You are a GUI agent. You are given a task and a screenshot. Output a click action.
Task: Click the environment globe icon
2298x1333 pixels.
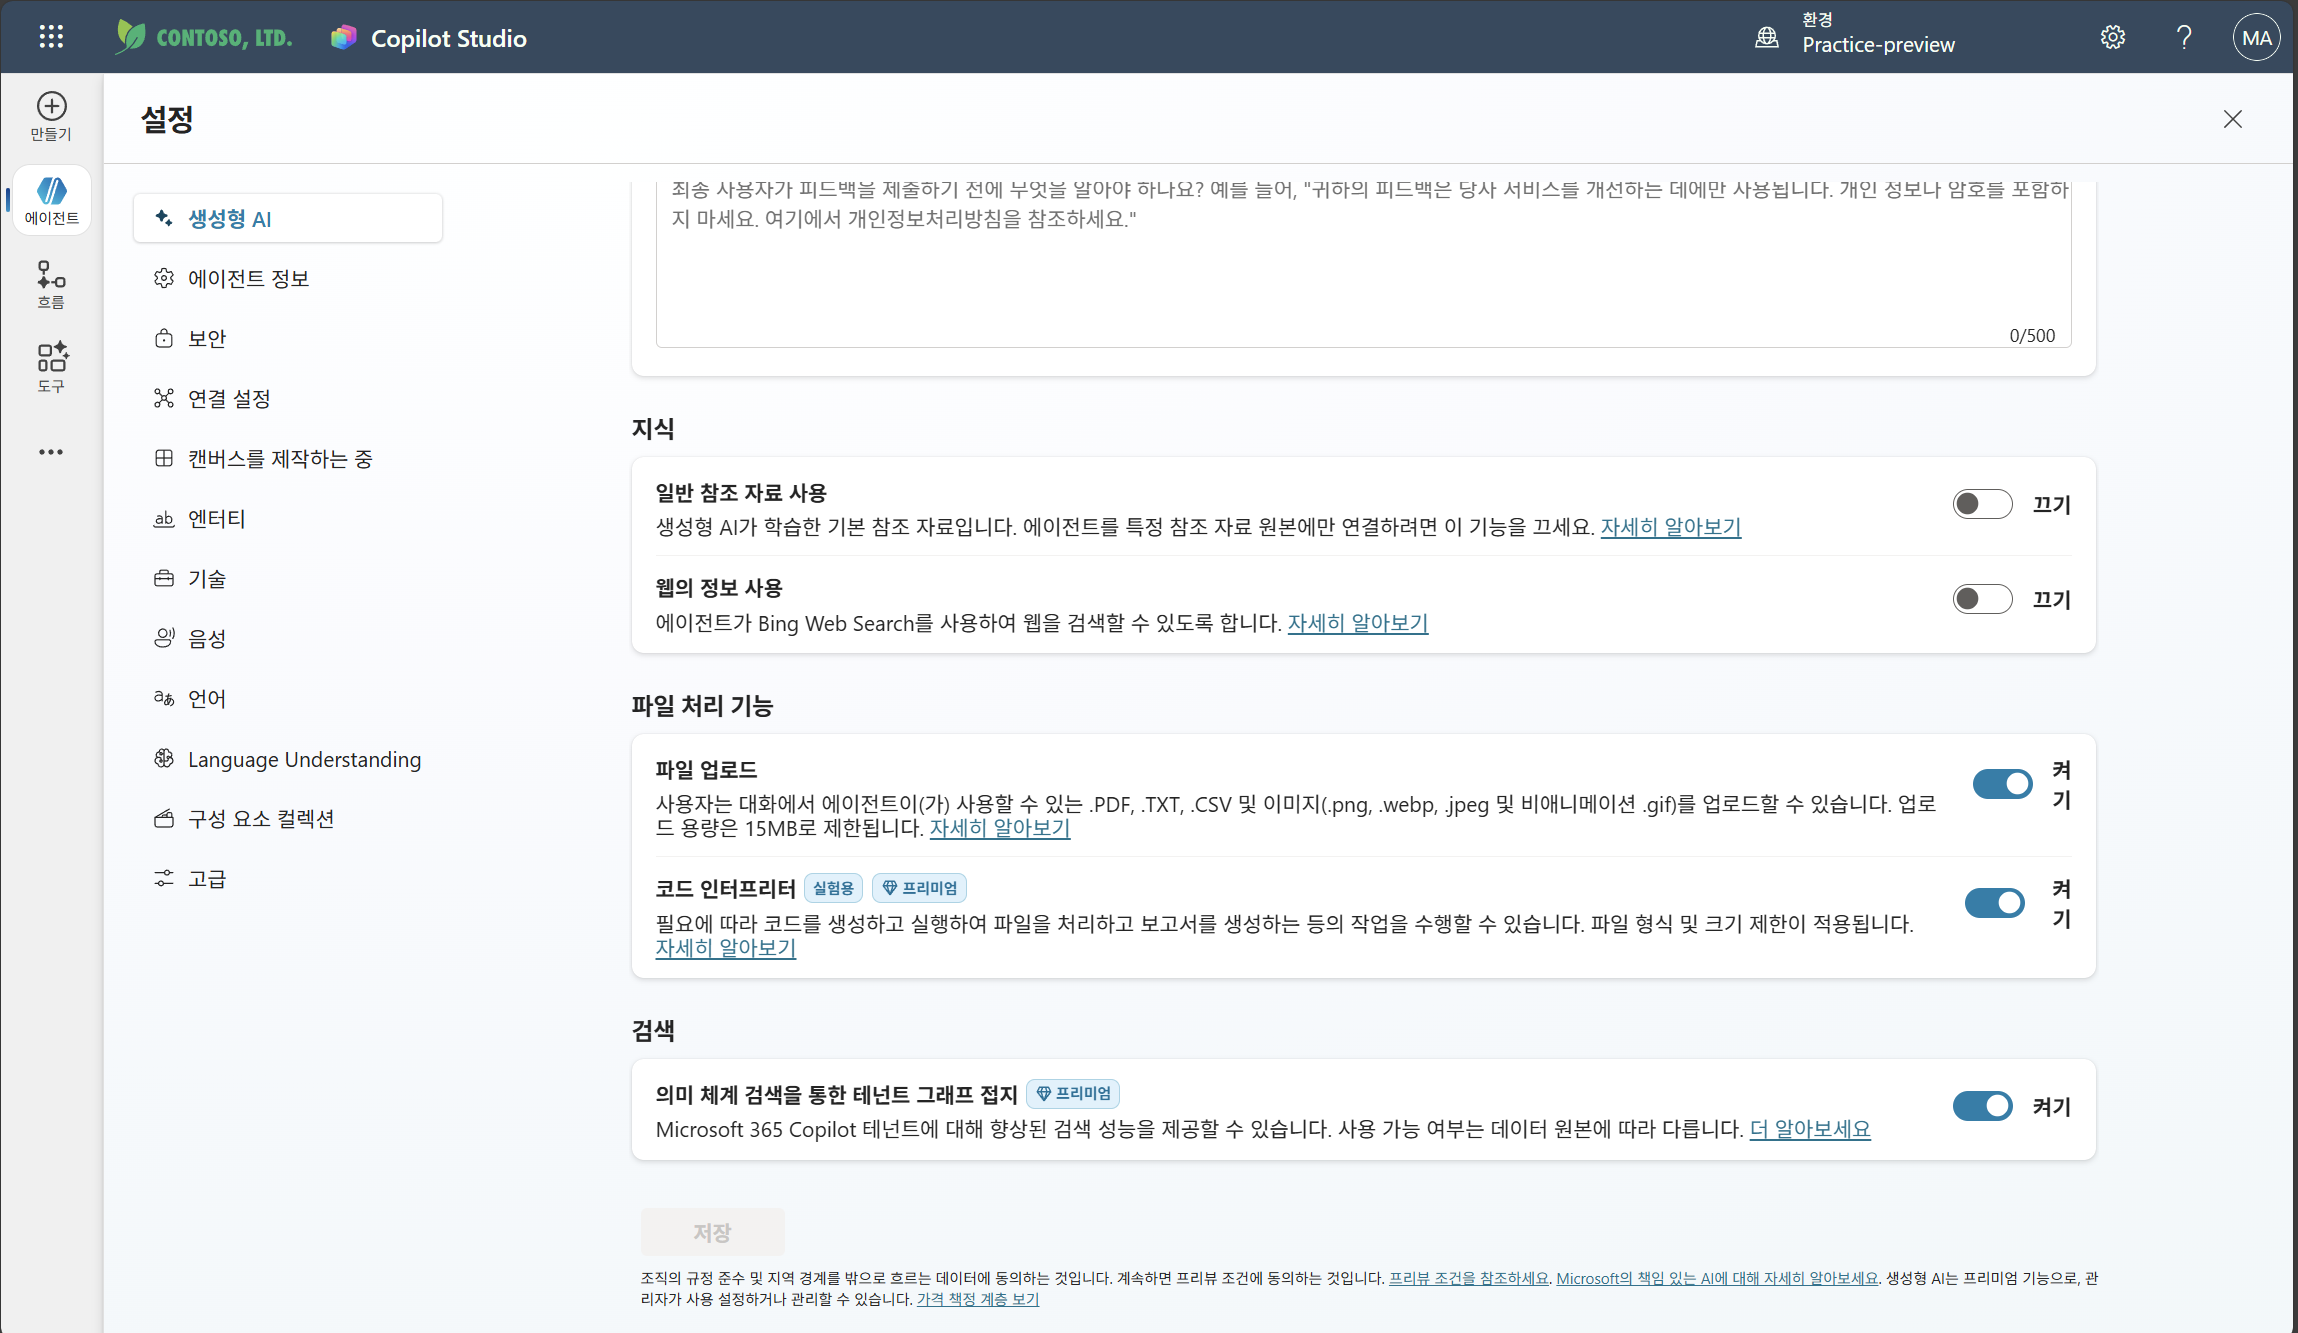pos(1767,37)
